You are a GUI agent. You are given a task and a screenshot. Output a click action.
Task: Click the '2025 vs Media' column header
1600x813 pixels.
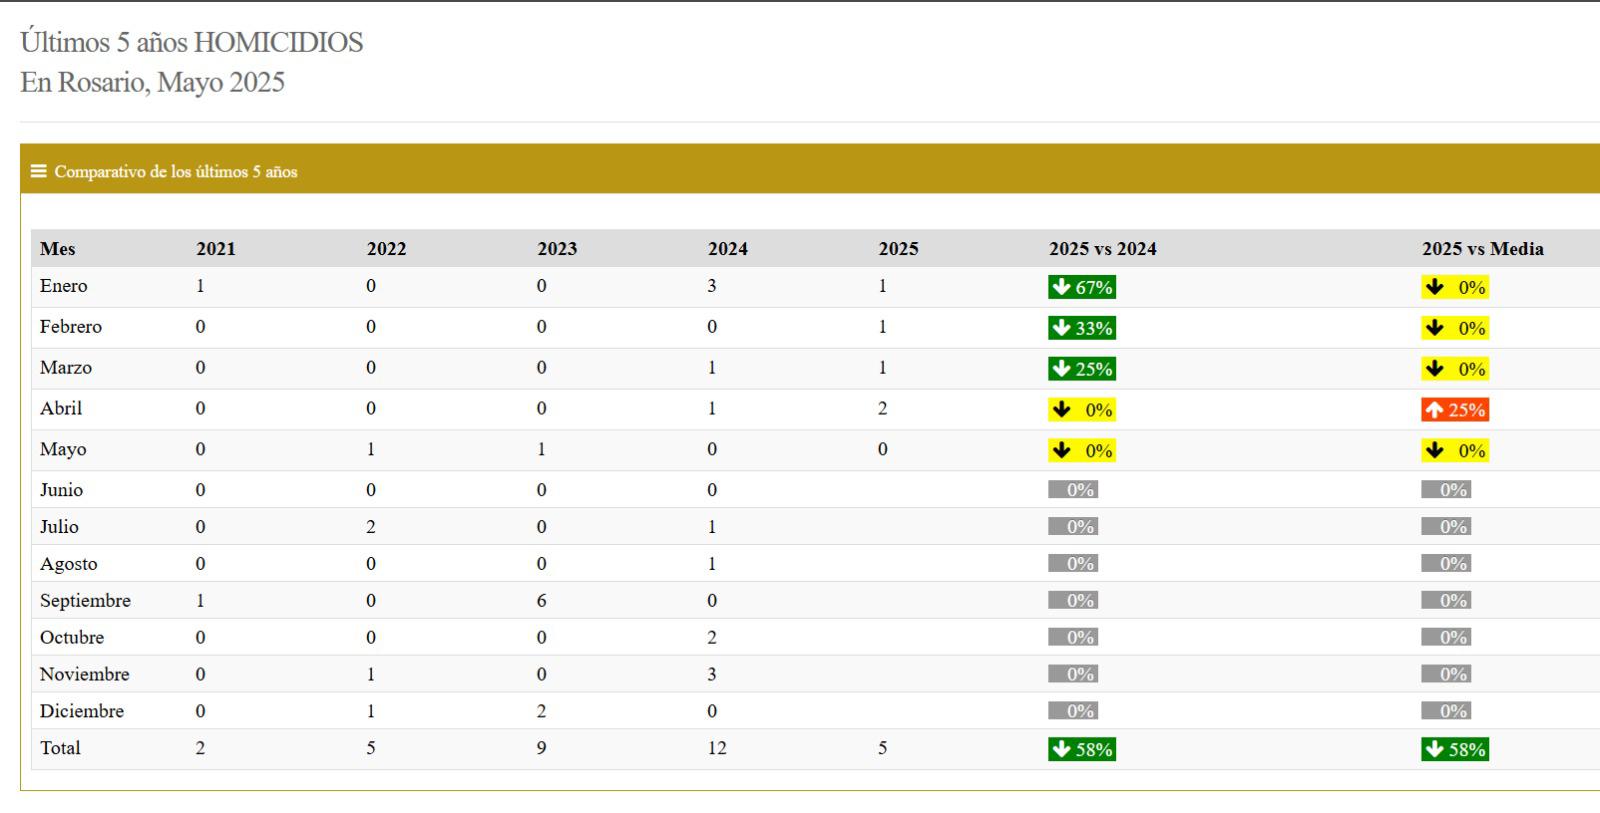pos(1482,249)
